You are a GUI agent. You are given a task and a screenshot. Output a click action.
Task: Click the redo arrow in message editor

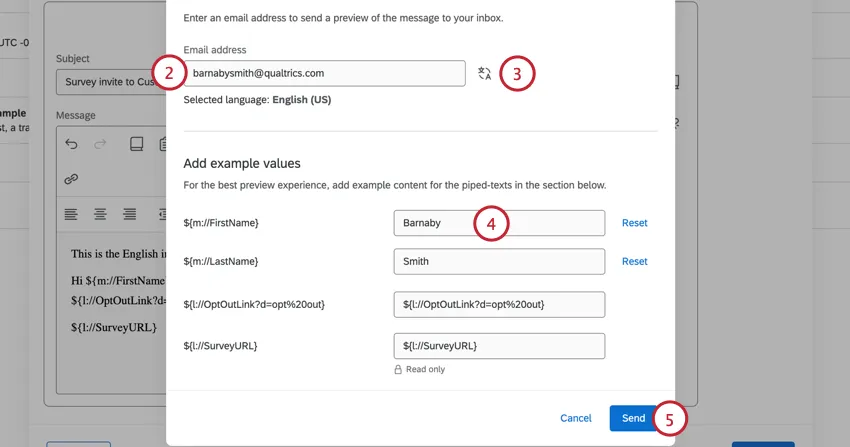100,144
